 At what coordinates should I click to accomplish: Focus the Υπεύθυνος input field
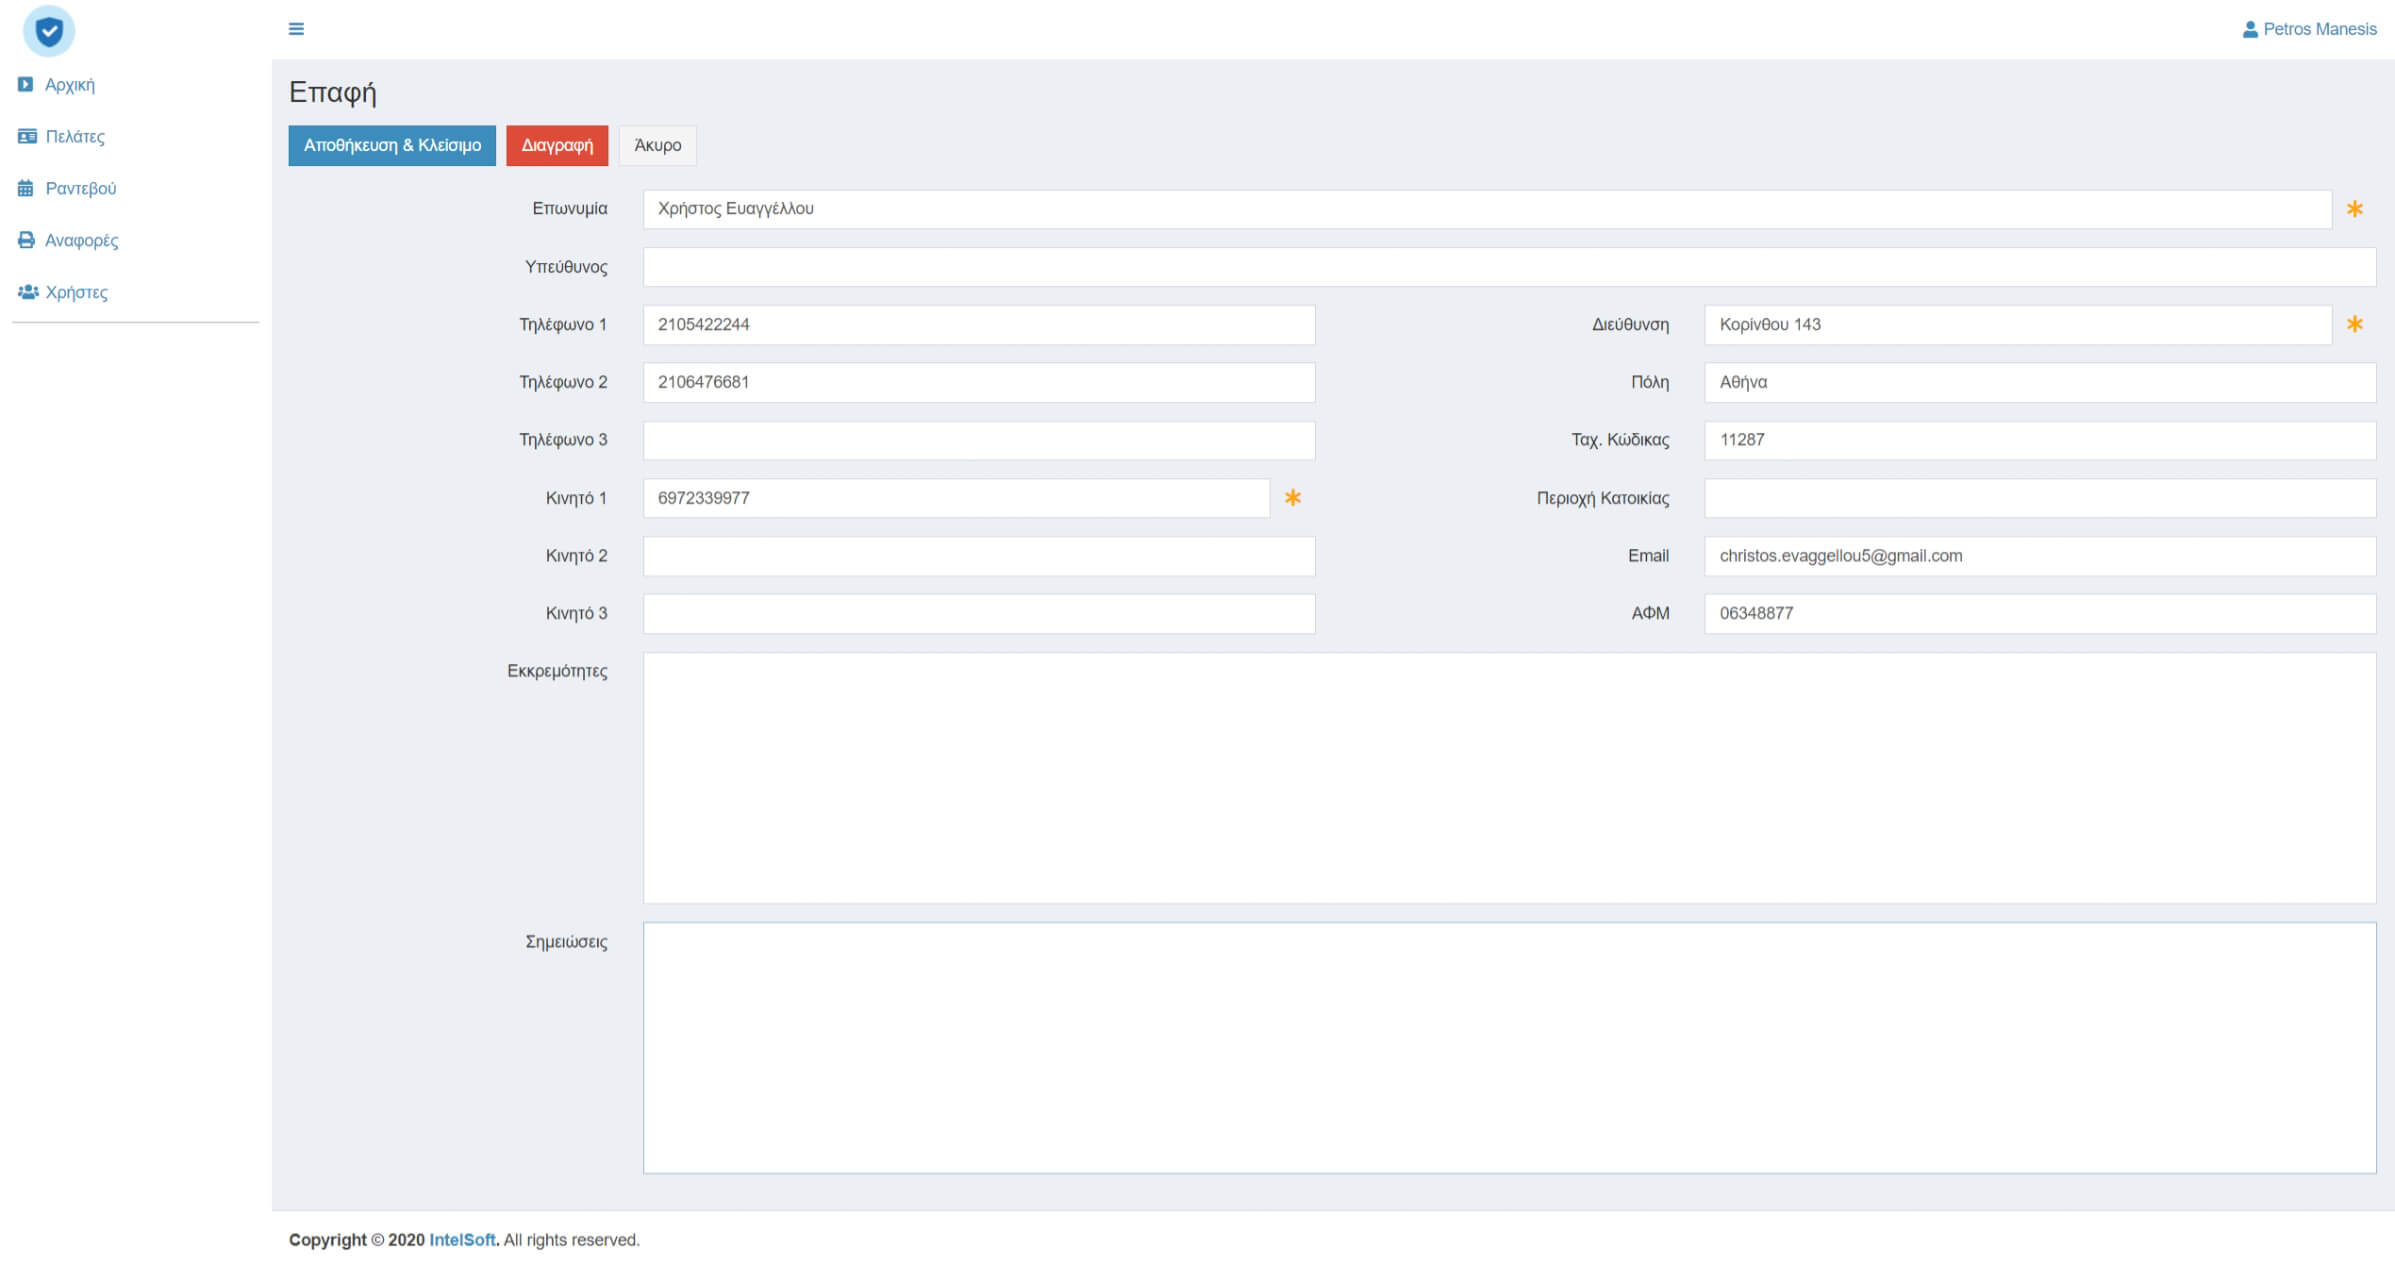(x=1508, y=267)
